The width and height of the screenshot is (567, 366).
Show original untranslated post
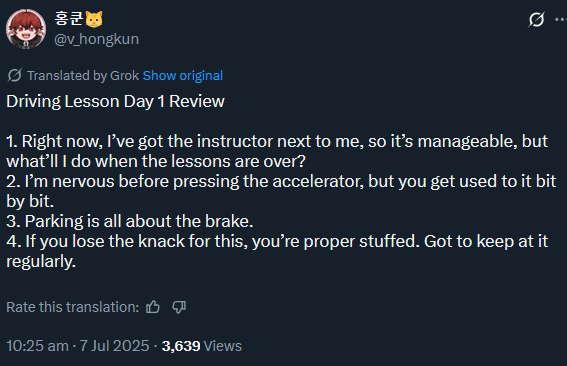(183, 76)
